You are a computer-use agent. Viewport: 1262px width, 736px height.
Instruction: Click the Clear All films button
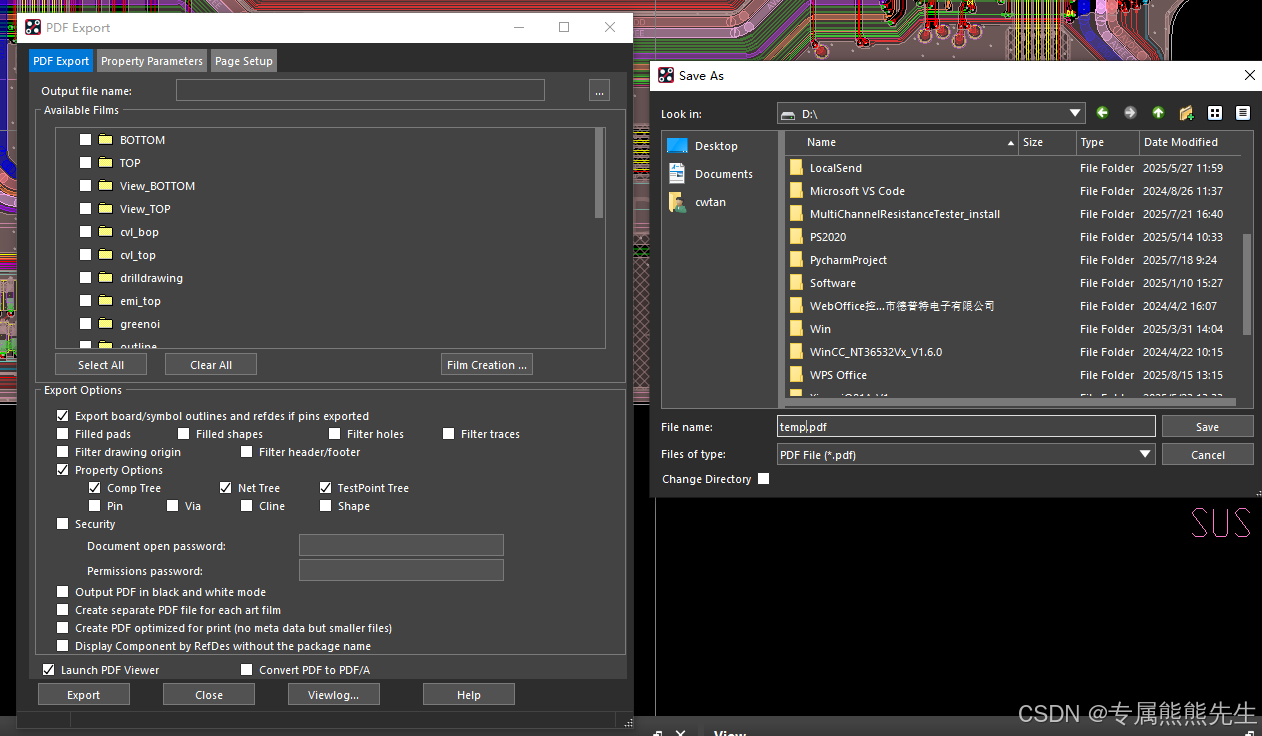tap(211, 365)
